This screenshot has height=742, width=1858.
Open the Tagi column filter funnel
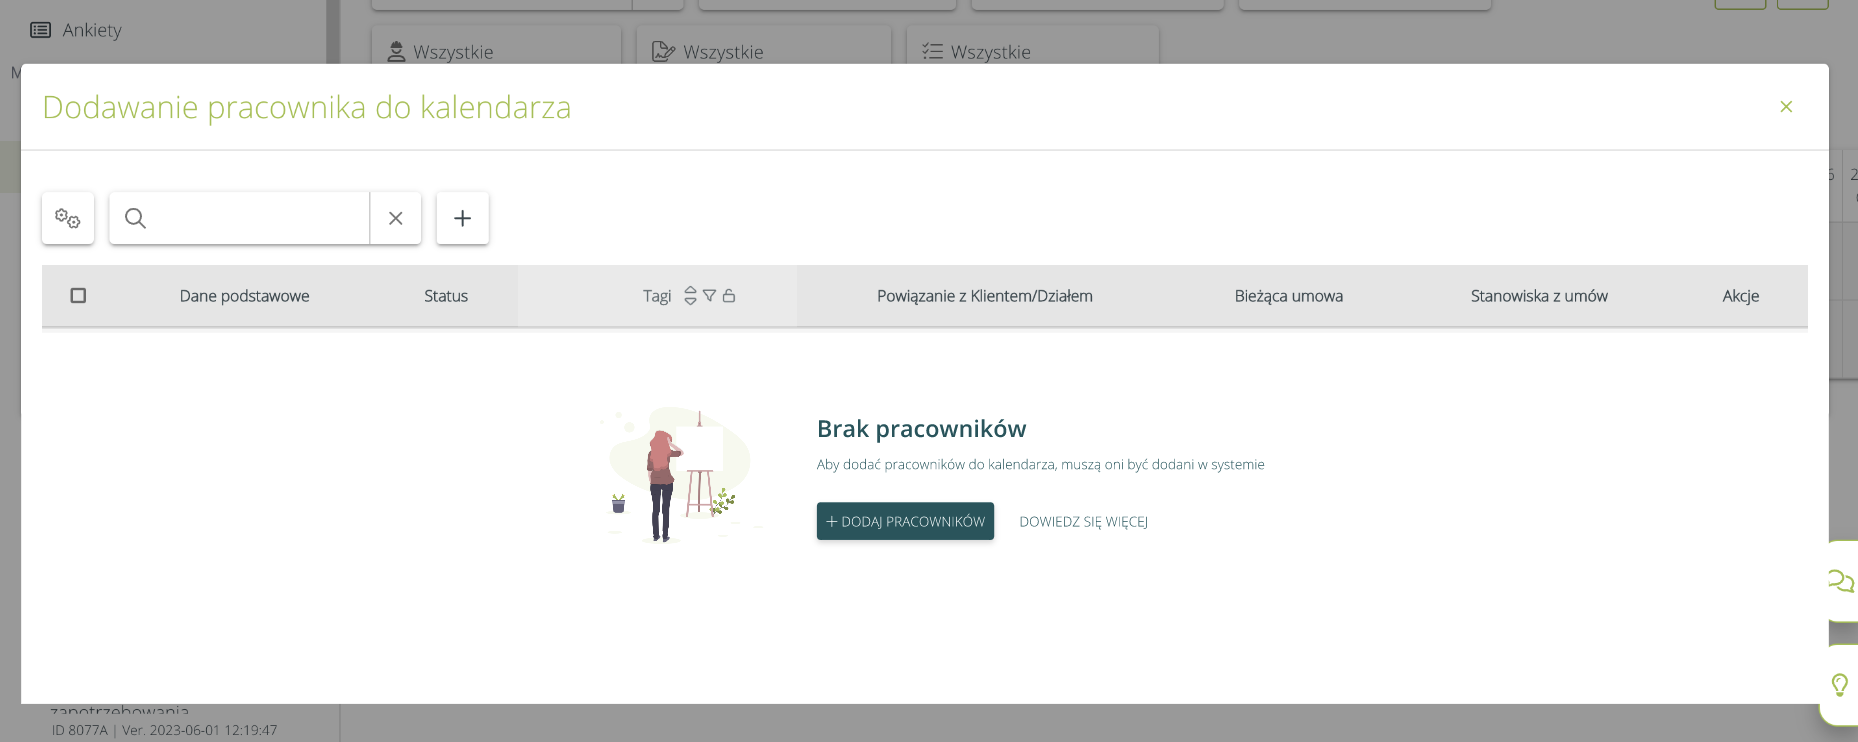709,296
